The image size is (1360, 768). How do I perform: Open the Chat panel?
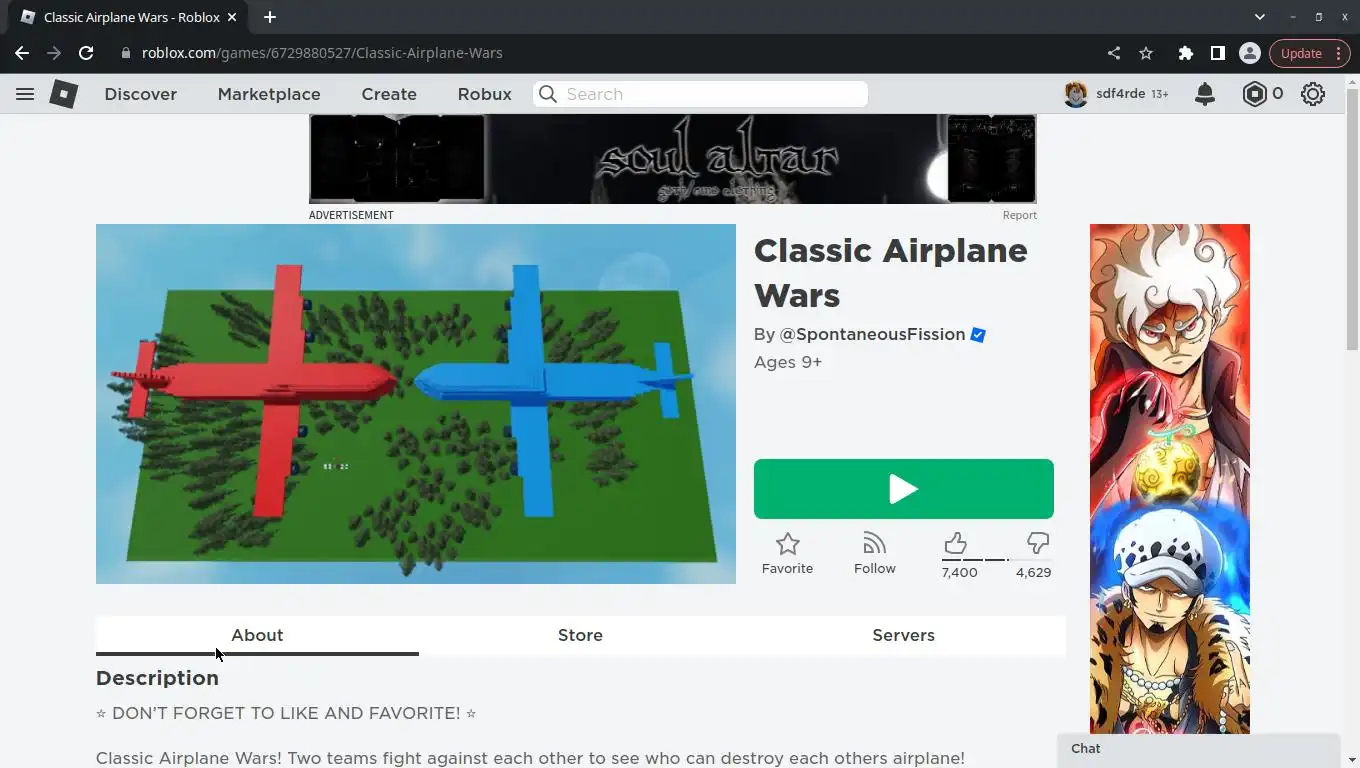(x=1198, y=749)
